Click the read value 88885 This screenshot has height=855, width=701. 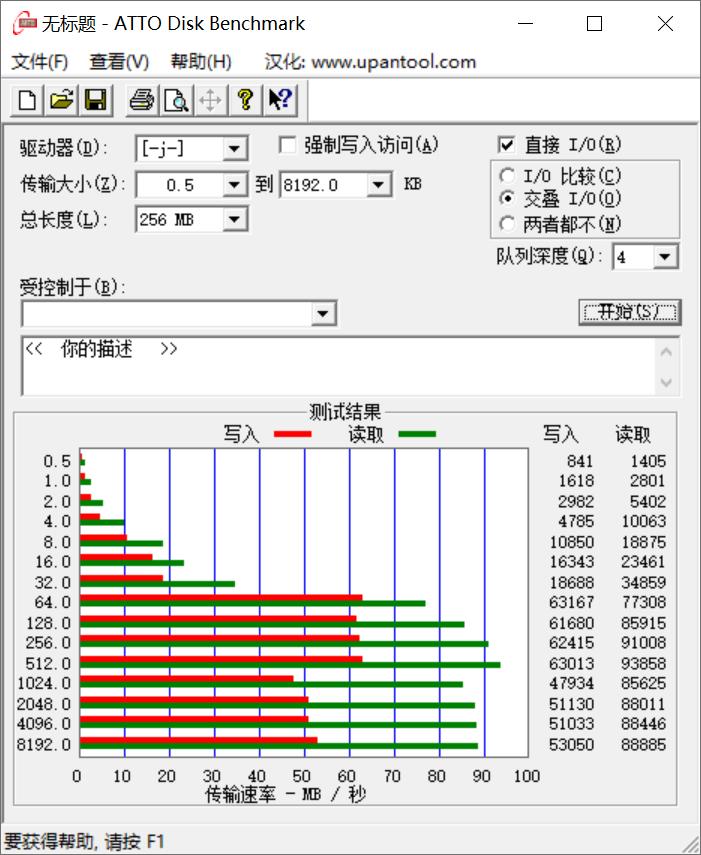(643, 744)
